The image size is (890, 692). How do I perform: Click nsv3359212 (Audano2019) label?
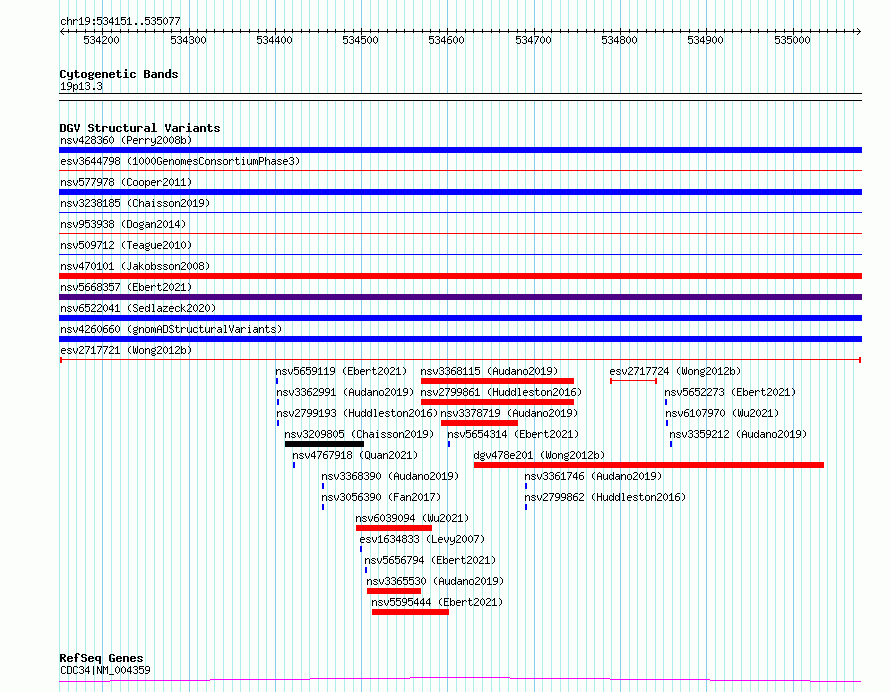click(738, 434)
